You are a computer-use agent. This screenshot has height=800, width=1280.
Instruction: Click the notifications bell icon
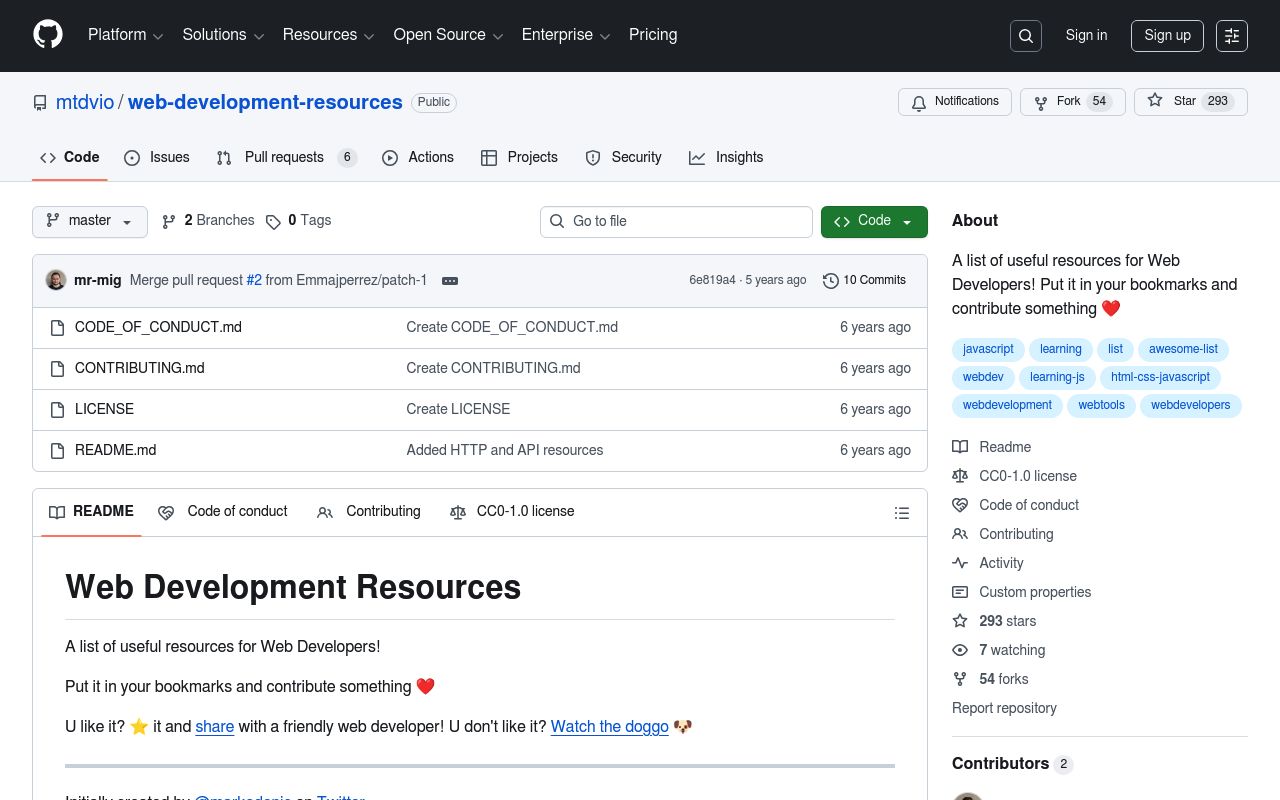pyautogui.click(x=919, y=102)
